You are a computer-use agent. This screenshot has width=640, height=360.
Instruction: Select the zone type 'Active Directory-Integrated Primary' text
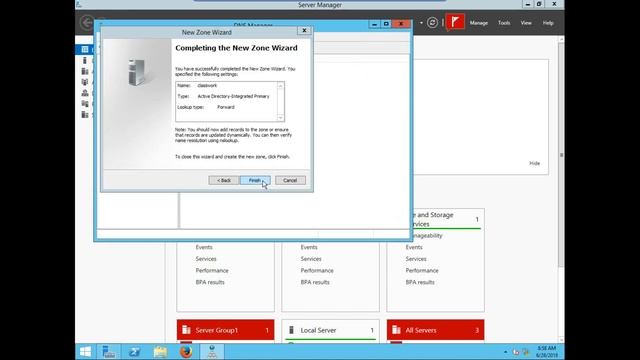point(233,96)
